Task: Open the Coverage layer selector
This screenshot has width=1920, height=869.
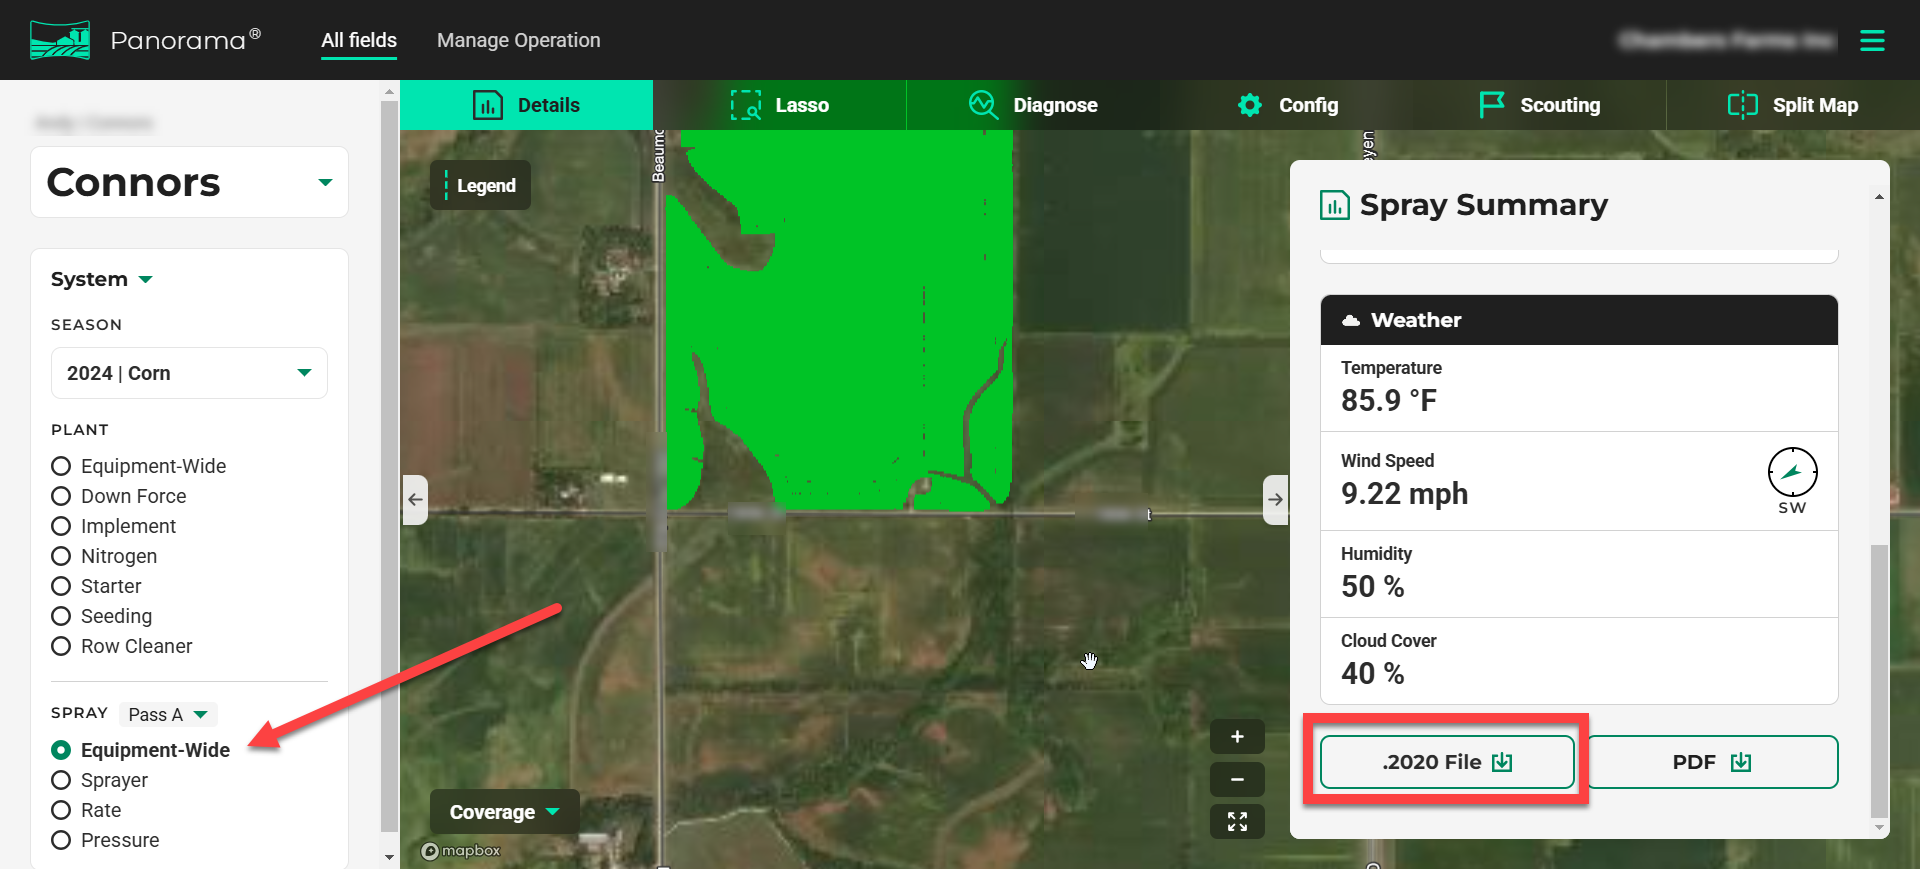Action: pos(504,812)
